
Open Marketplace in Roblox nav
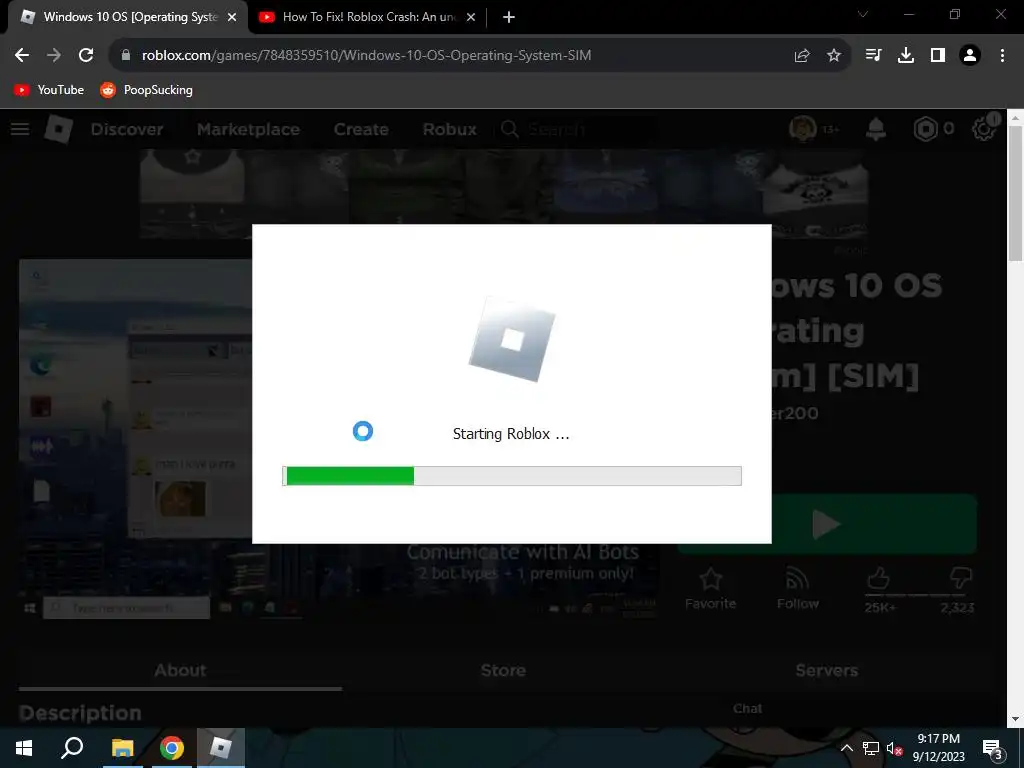pyautogui.click(x=248, y=129)
